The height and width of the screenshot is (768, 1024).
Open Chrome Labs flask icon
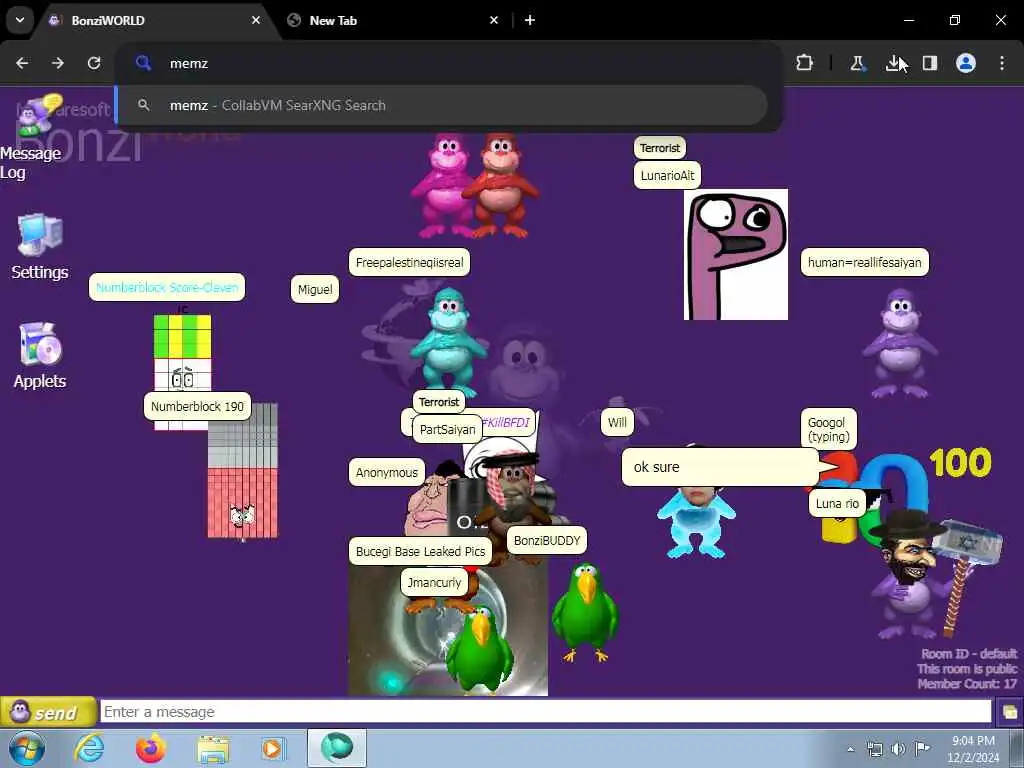857,63
